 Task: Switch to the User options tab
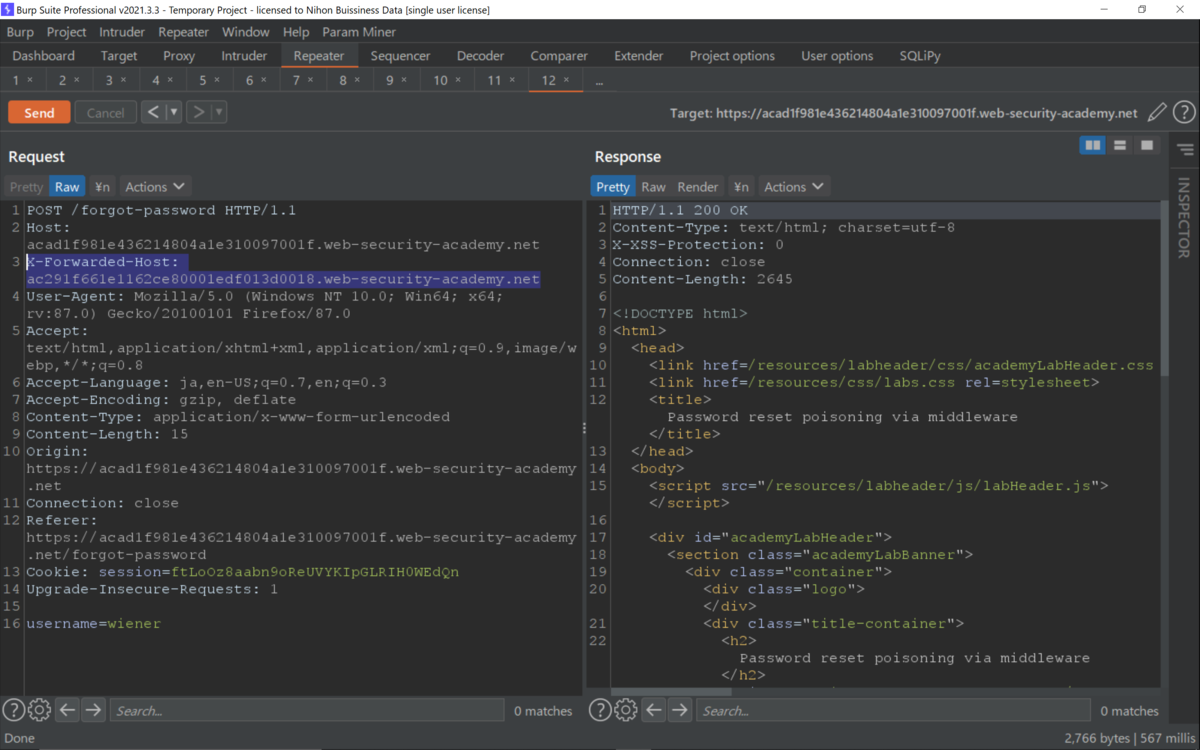(837, 56)
